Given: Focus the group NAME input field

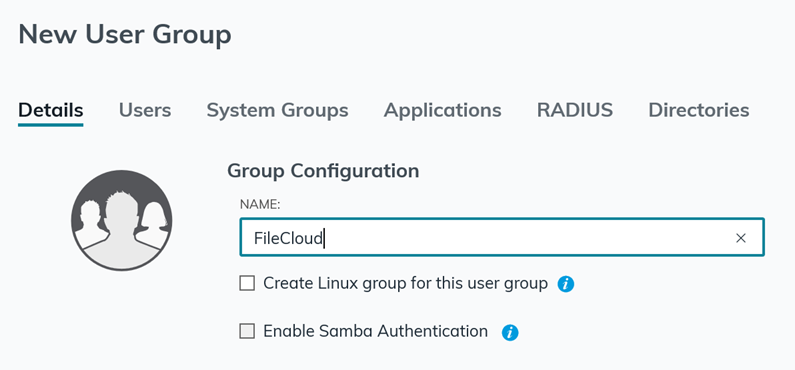Looking at the screenshot, I should pyautogui.click(x=502, y=237).
